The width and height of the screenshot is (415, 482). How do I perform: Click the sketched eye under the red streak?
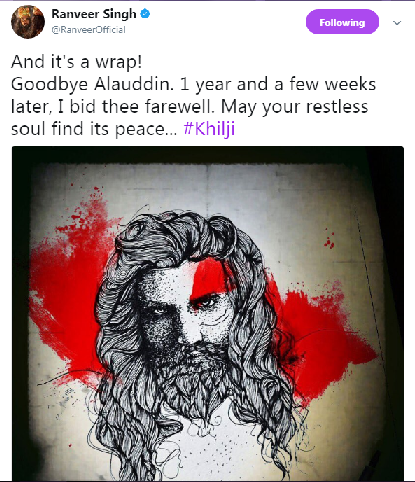(208, 303)
